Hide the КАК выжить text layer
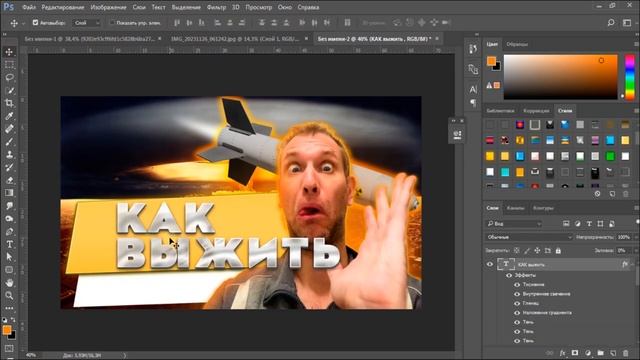The image size is (640, 360). pyautogui.click(x=490, y=264)
